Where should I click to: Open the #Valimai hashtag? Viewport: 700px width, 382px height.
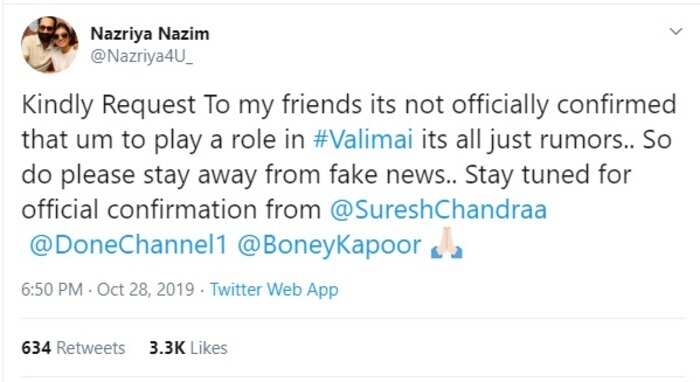[362, 139]
